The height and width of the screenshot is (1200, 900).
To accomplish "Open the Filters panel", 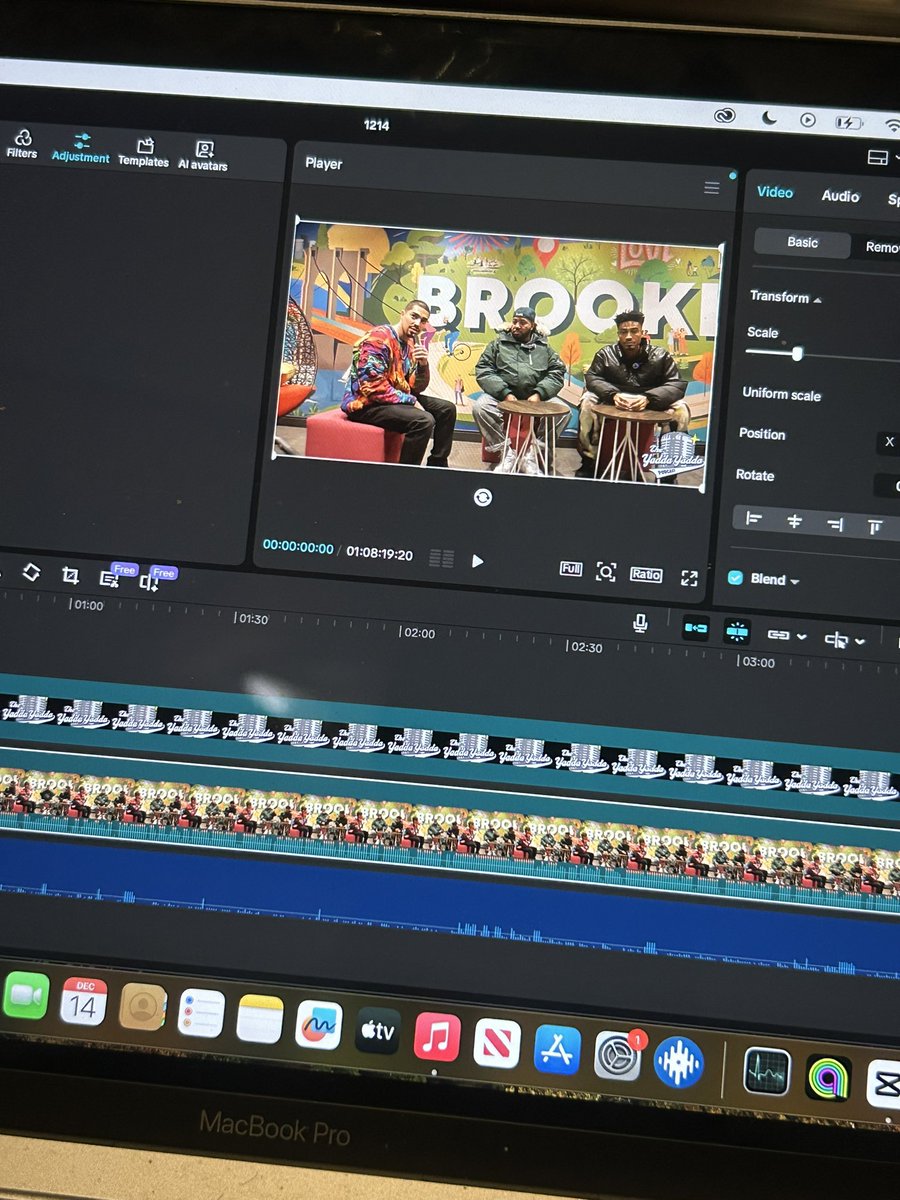I will point(22,143).
